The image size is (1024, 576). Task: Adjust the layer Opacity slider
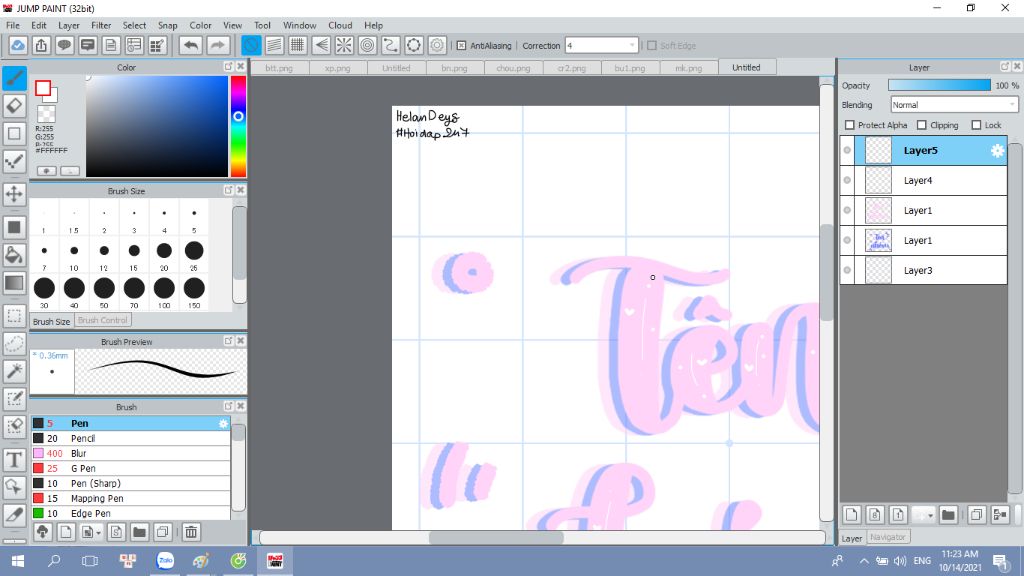[x=939, y=86]
